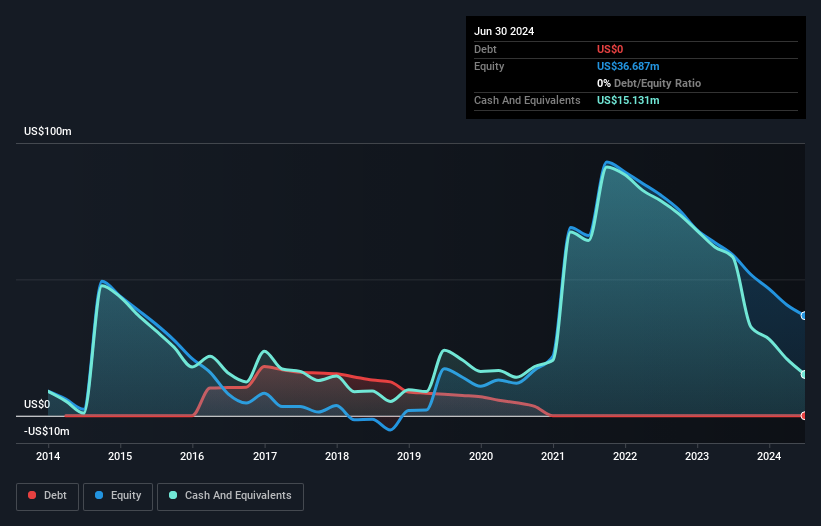Click the Jun 30 2024 tooltip date
This screenshot has width=821, height=526.
pyautogui.click(x=504, y=31)
